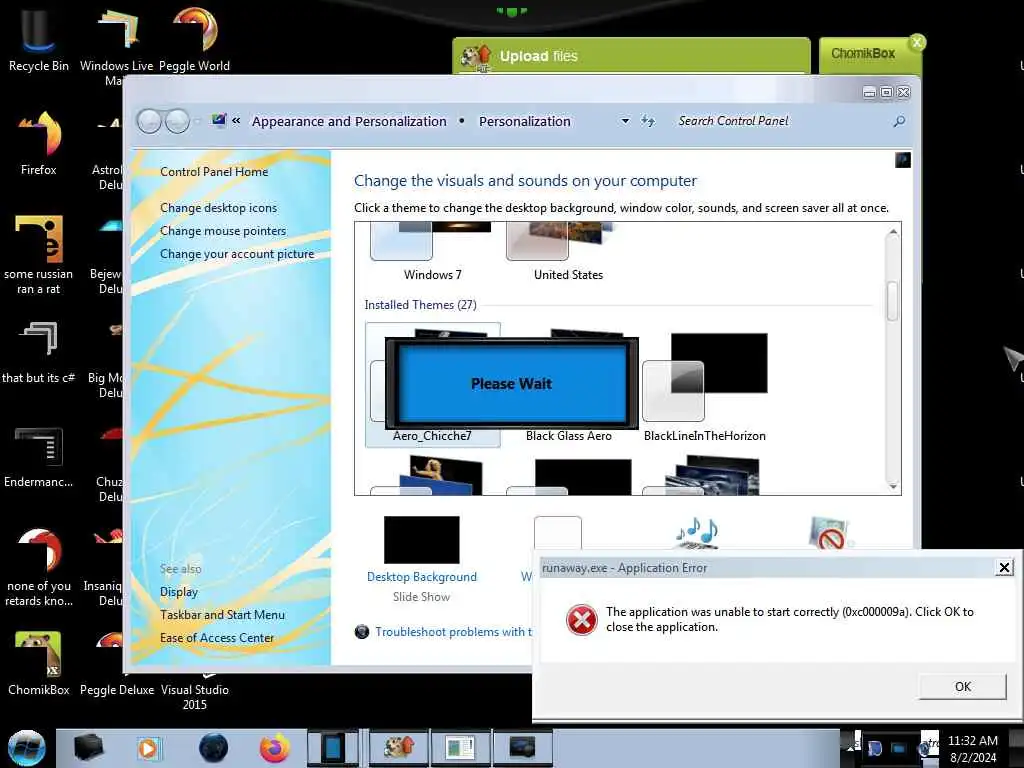Select the Windows 7 theme
The height and width of the screenshot is (768, 1024).
[432, 252]
